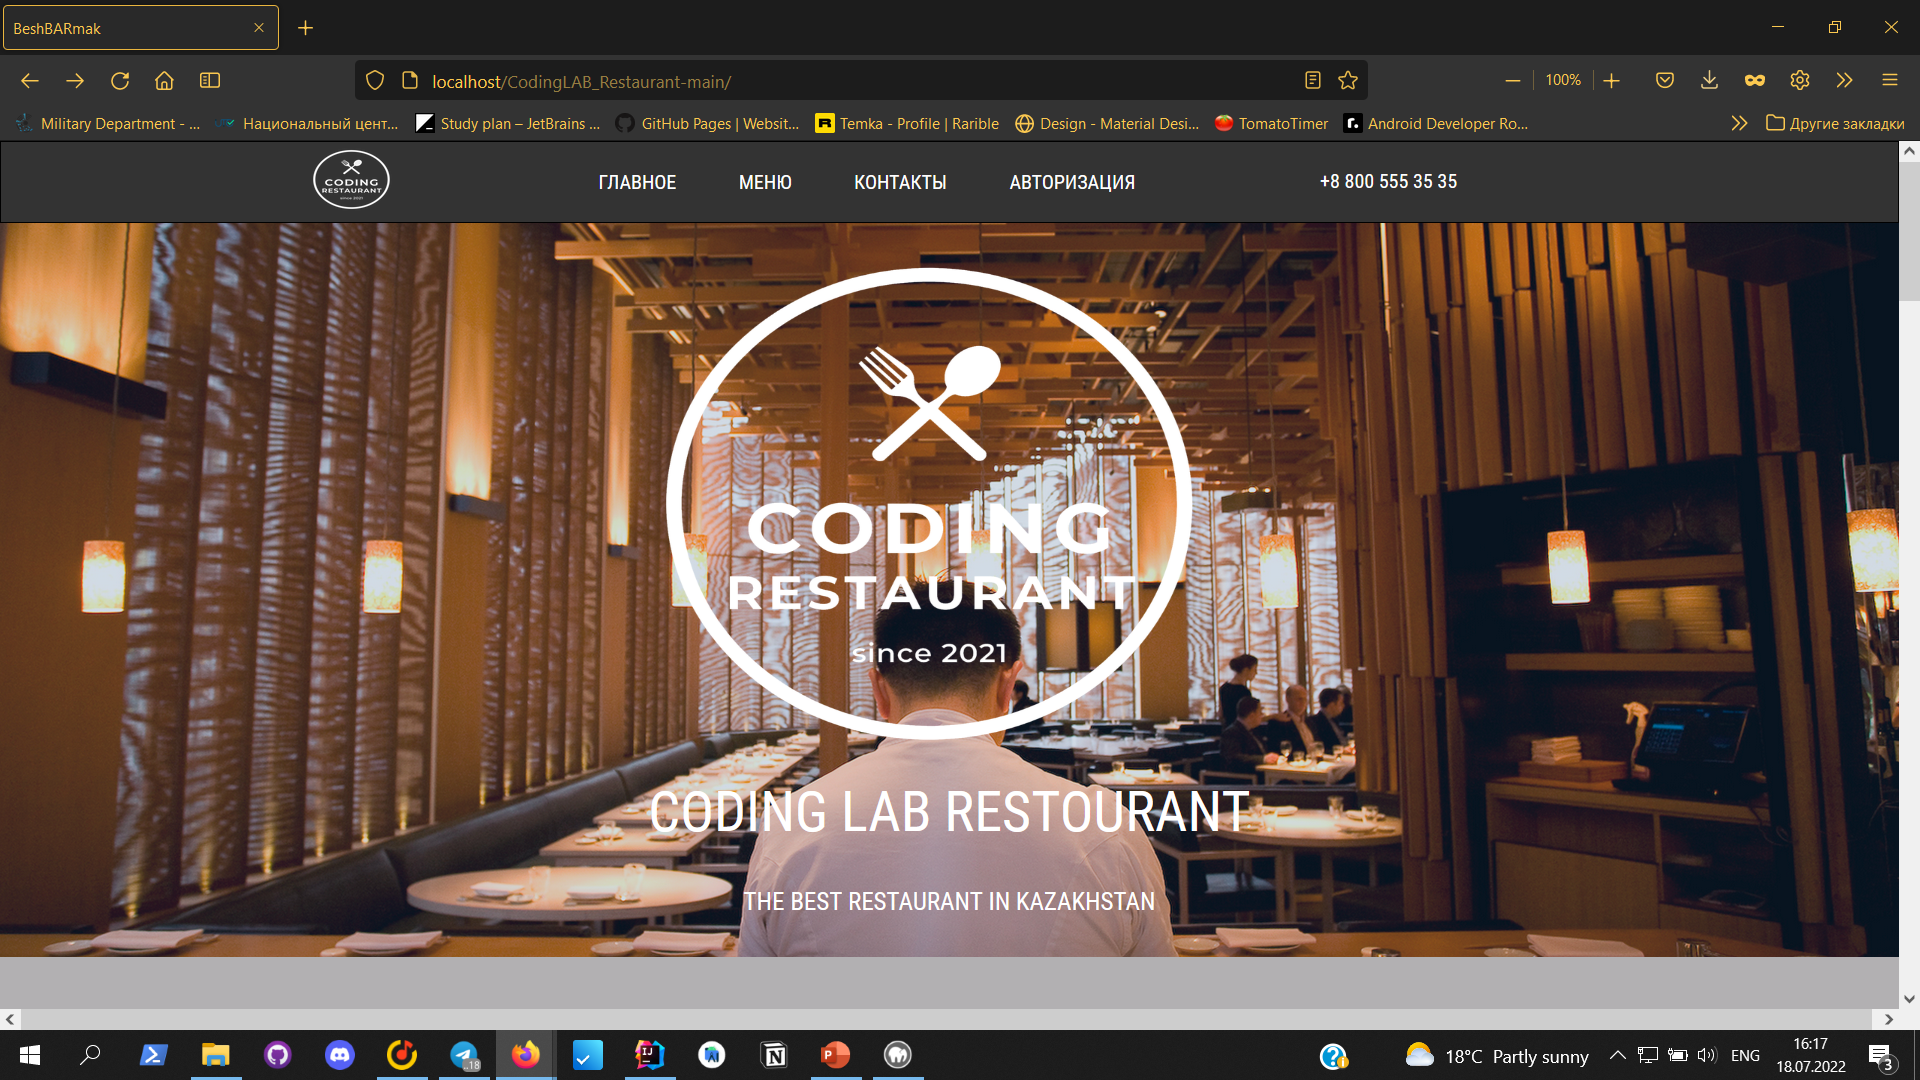Click the Coding Restaurant navbar logo

351,180
